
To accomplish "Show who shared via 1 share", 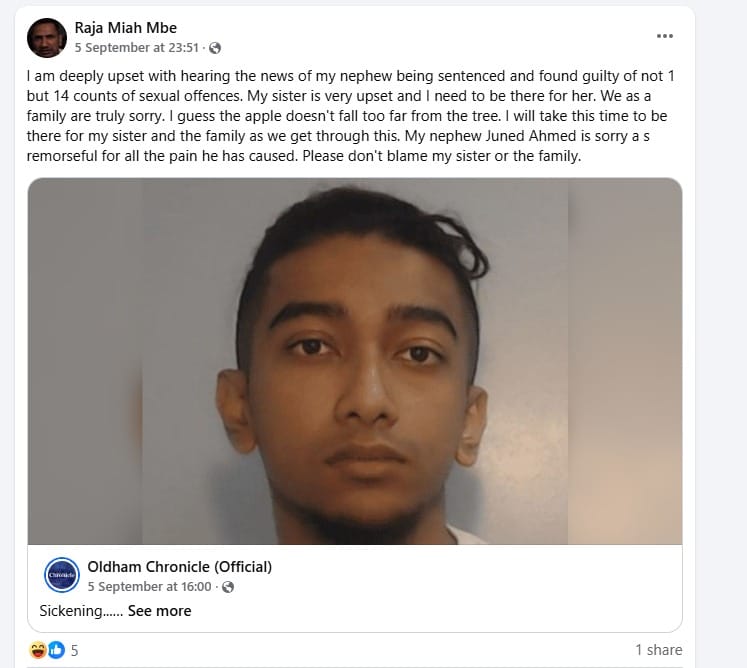I will 659,650.
